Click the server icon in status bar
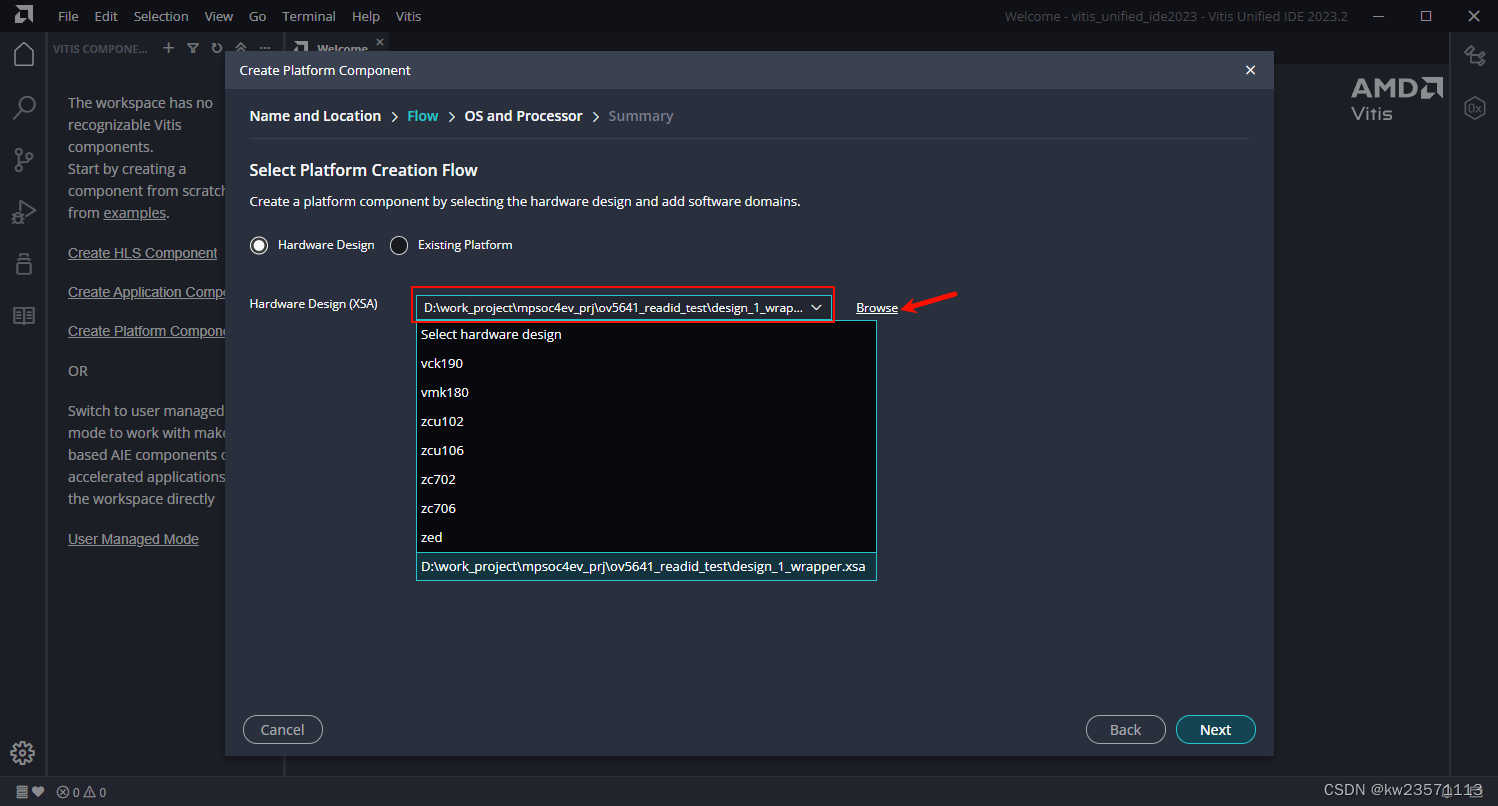 tap(22, 792)
